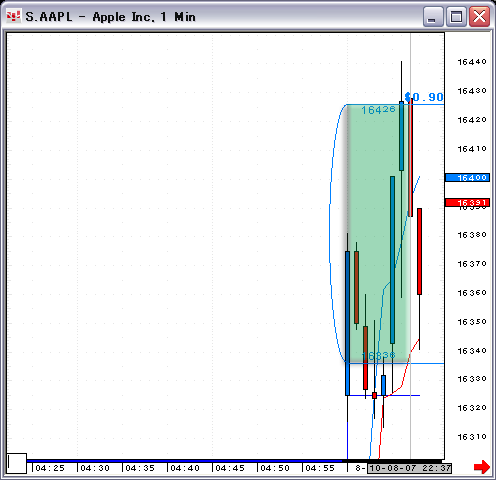Click the 04:40 time axis label

(x=185, y=468)
